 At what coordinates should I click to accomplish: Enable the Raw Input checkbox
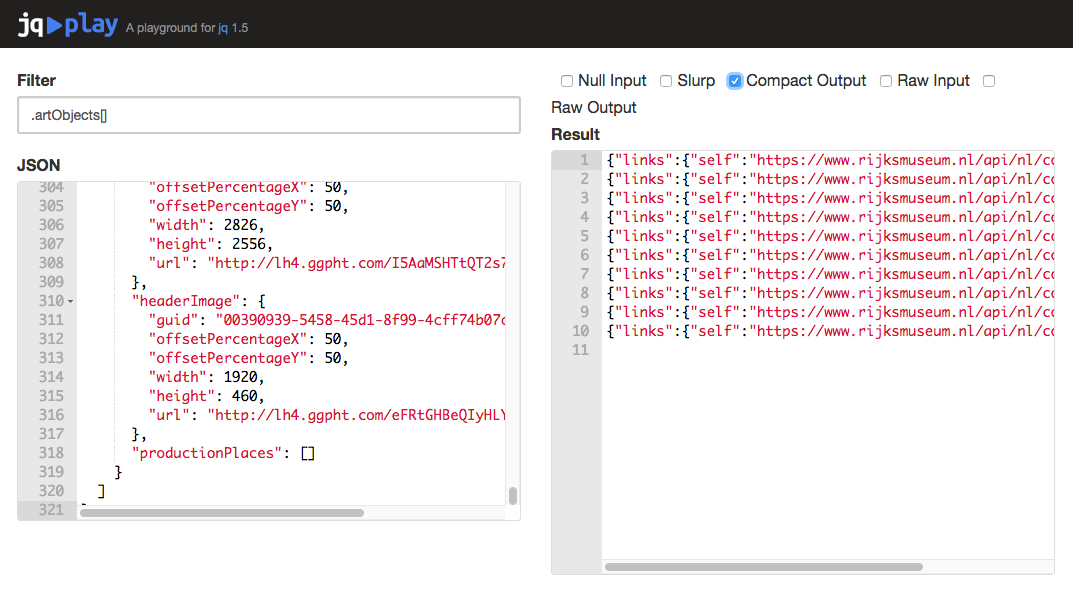pyautogui.click(x=885, y=81)
